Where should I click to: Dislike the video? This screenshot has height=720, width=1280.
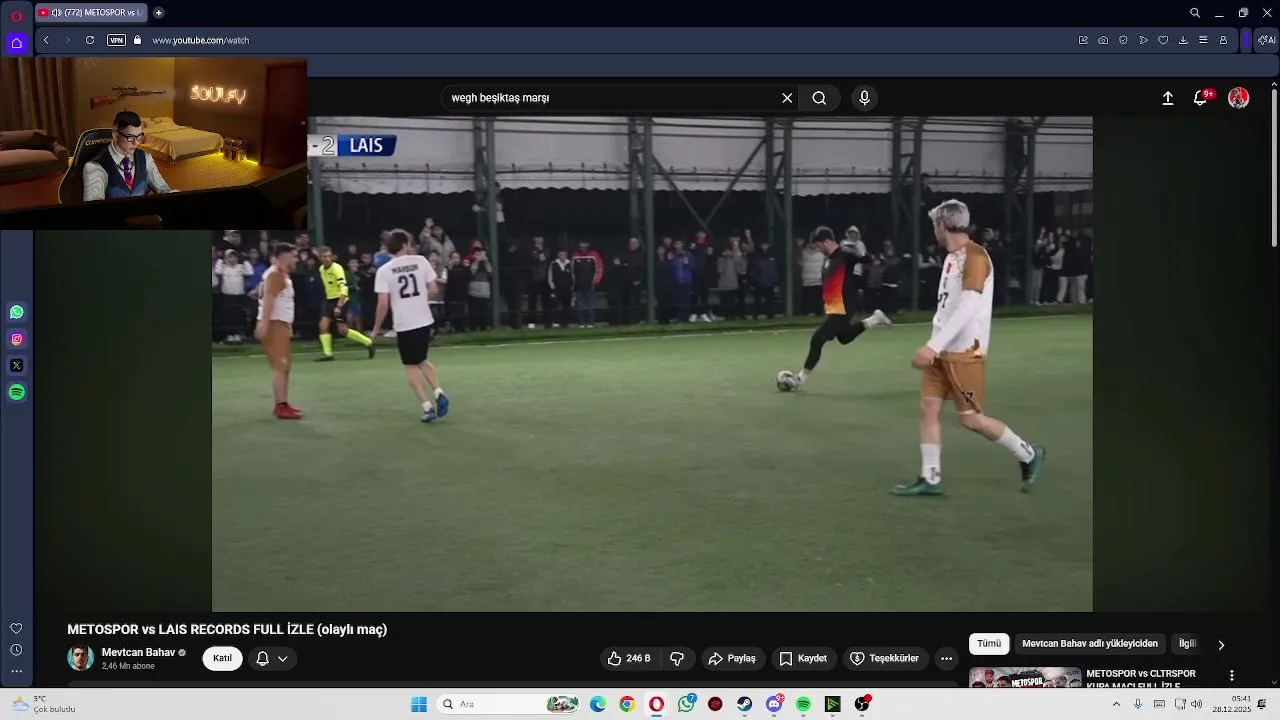[x=677, y=658]
